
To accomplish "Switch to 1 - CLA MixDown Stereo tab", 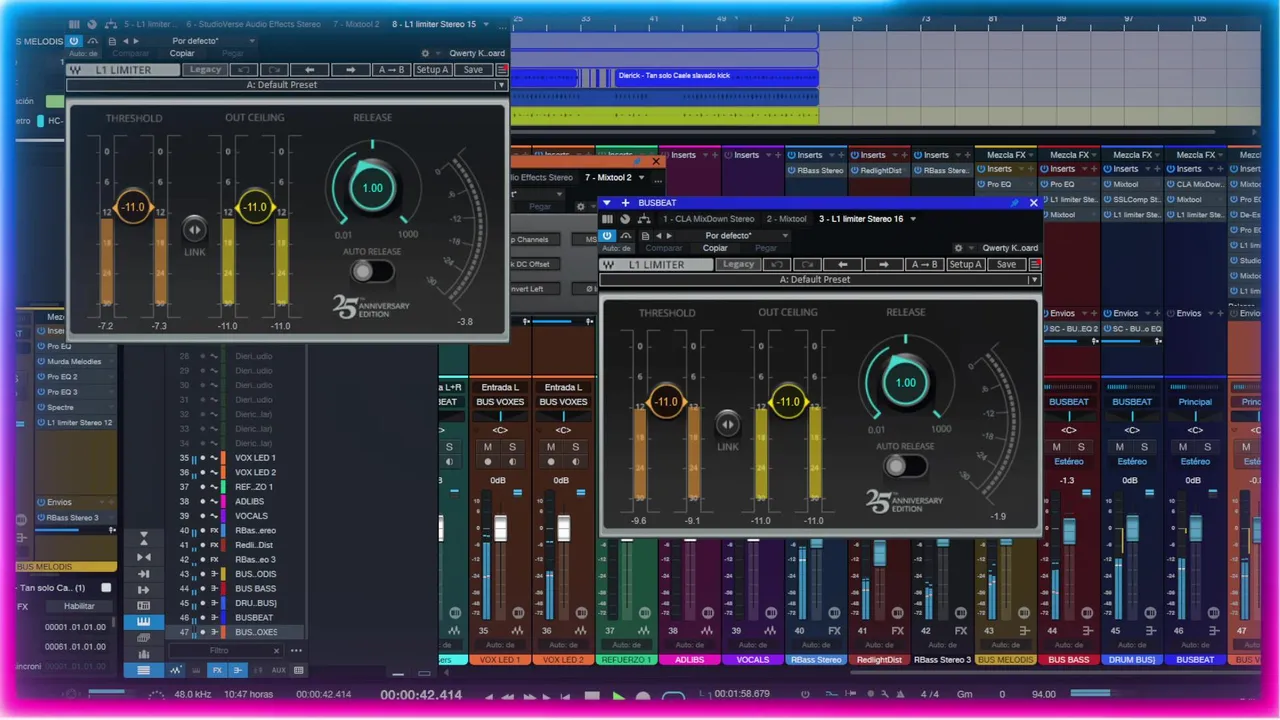I will click(x=708, y=219).
